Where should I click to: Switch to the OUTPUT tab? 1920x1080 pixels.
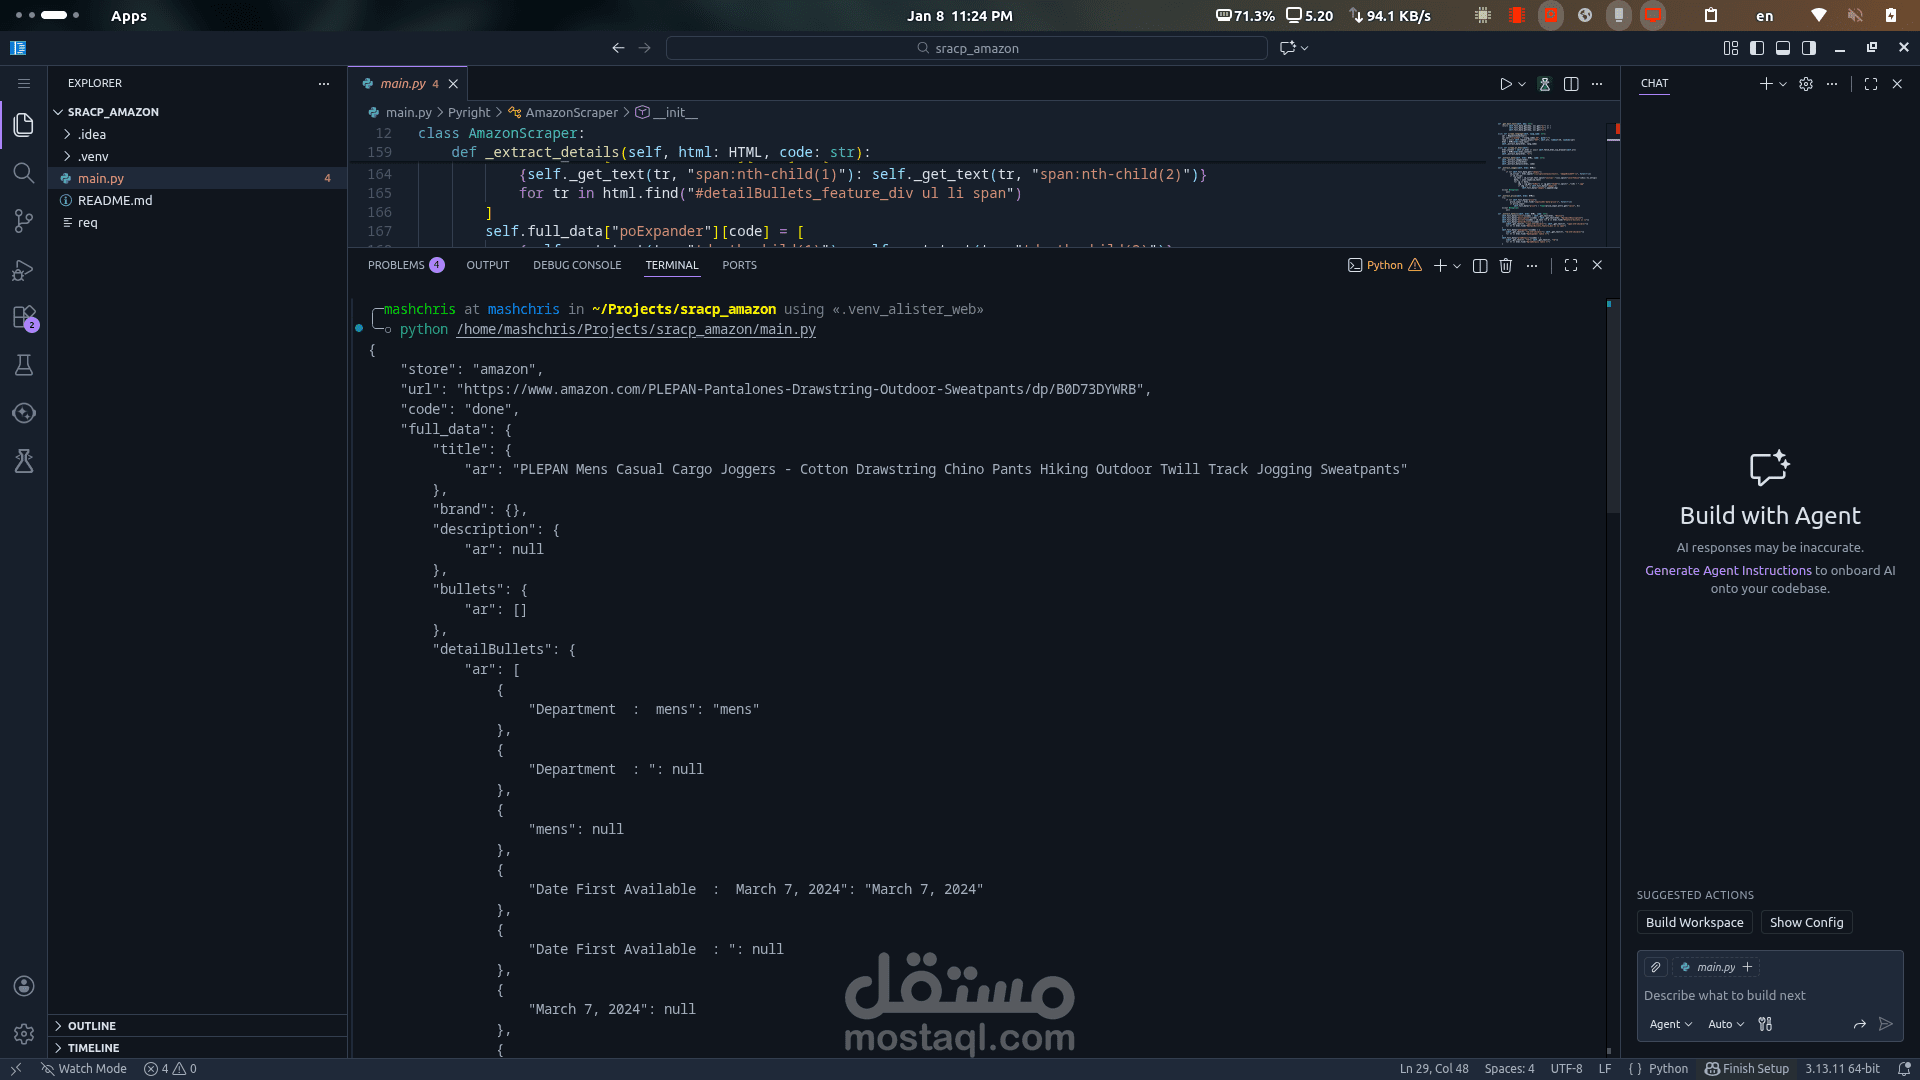tap(488, 265)
